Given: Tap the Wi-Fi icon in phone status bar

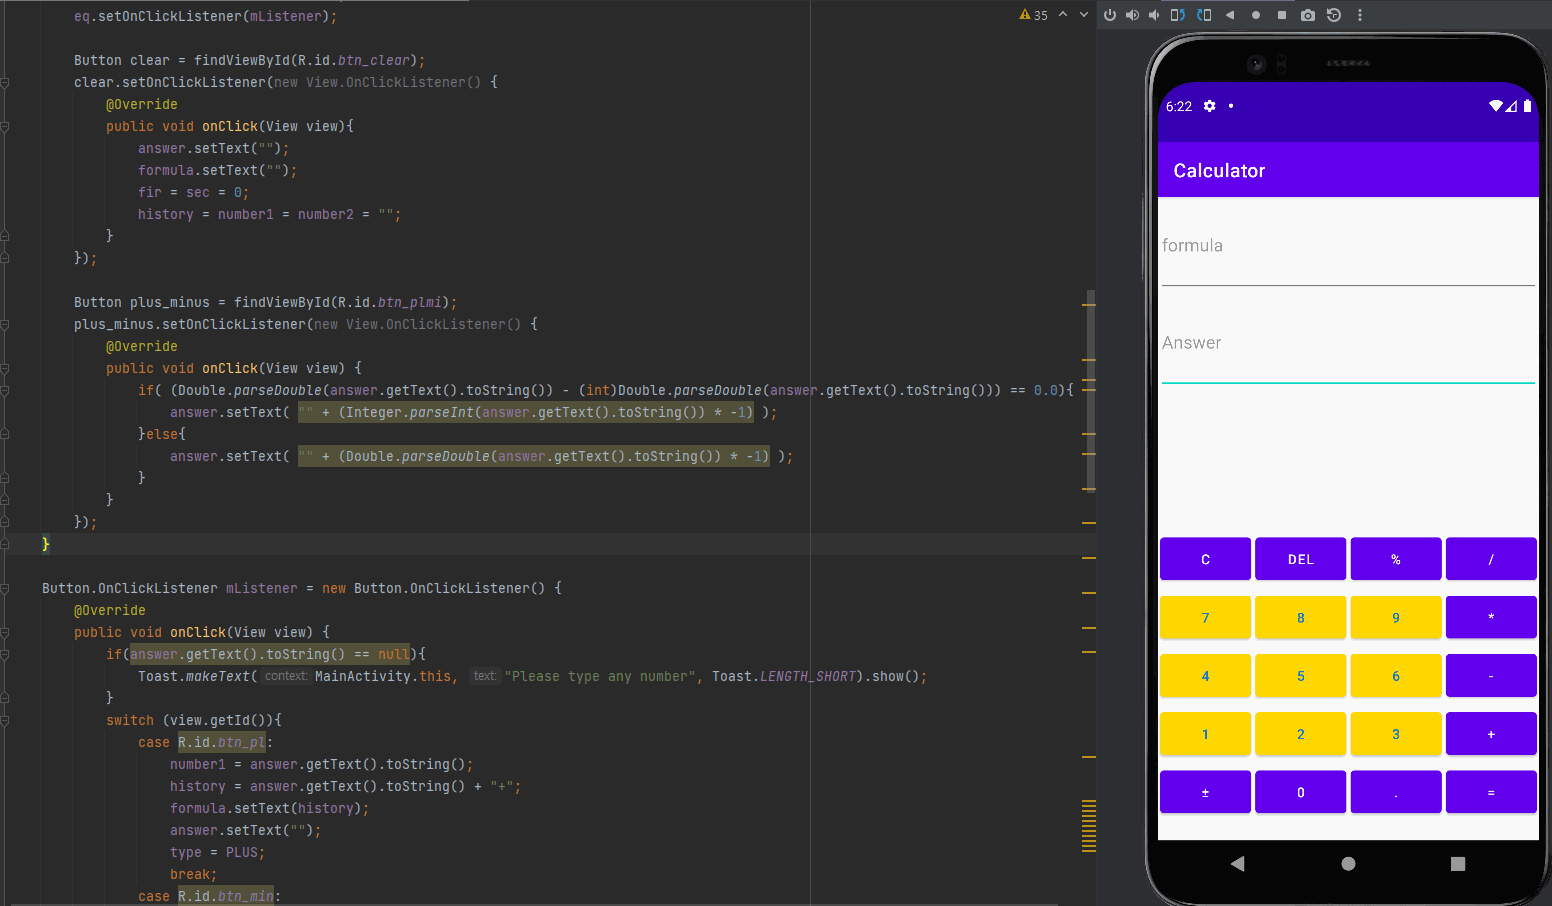Looking at the screenshot, I should point(1496,106).
